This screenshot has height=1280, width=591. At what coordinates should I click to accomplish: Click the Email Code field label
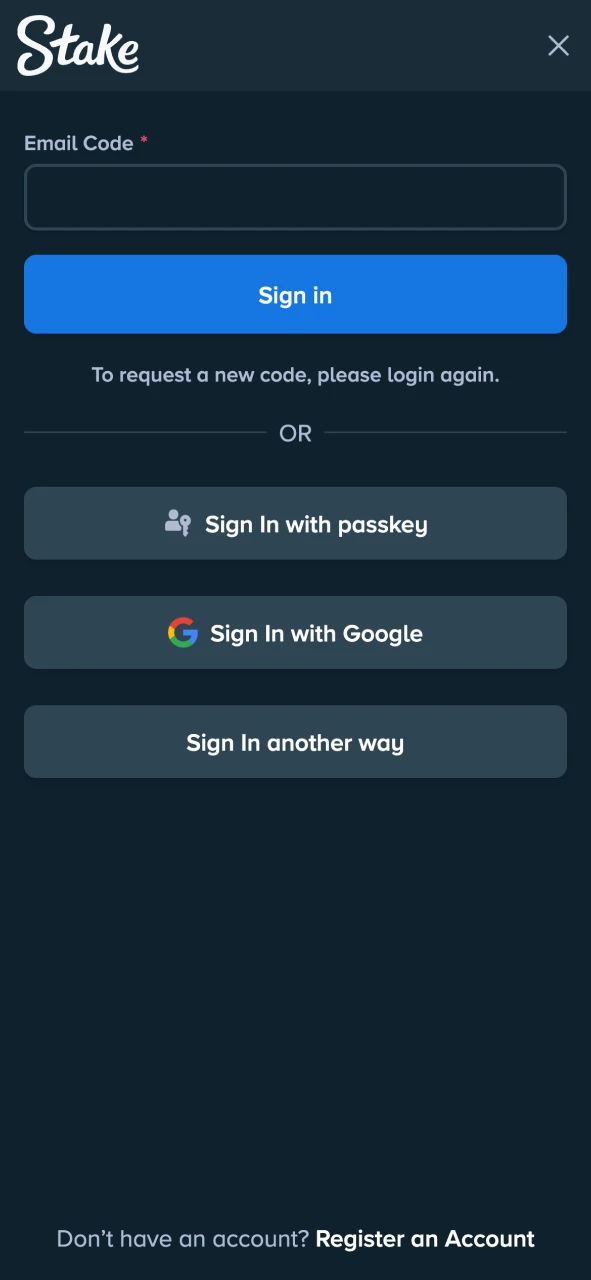point(80,143)
